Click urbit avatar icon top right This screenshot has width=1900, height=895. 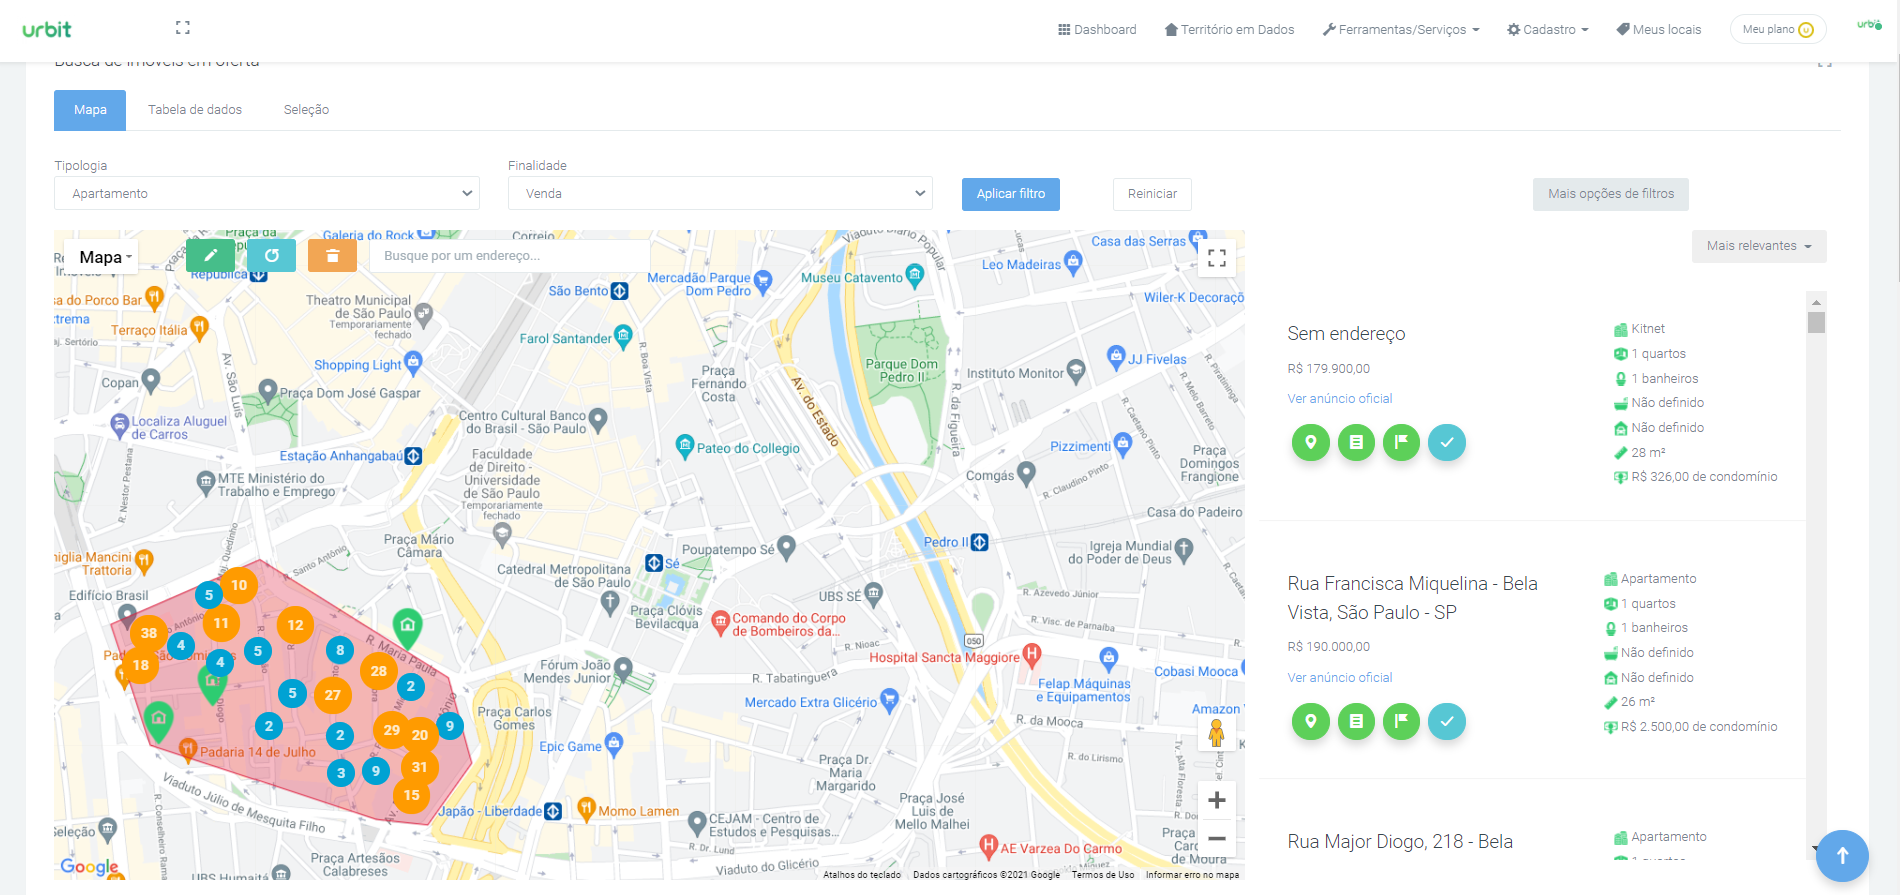click(1869, 26)
